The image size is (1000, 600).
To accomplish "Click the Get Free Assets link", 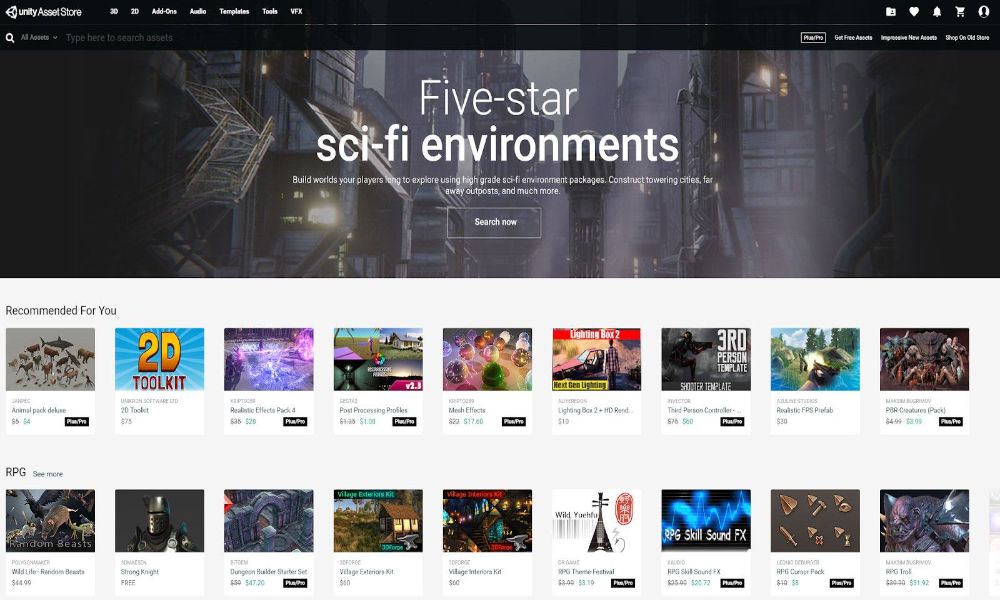I will point(852,36).
